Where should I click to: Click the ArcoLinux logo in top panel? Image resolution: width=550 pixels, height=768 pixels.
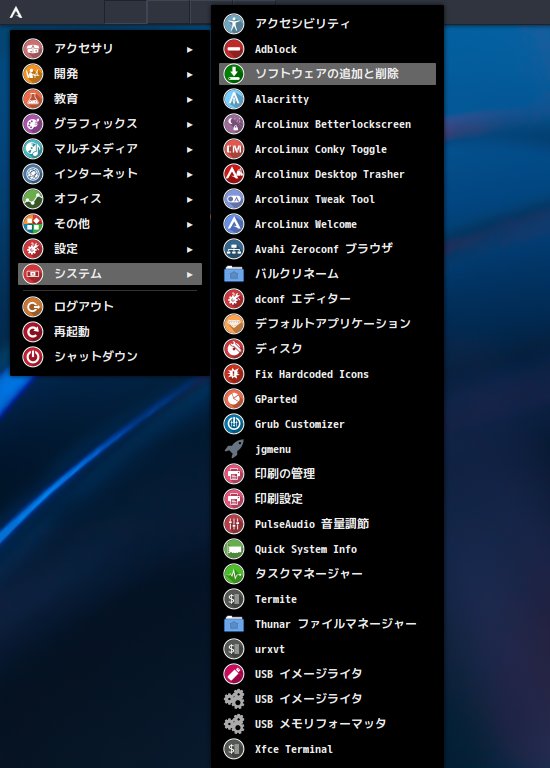point(16,12)
